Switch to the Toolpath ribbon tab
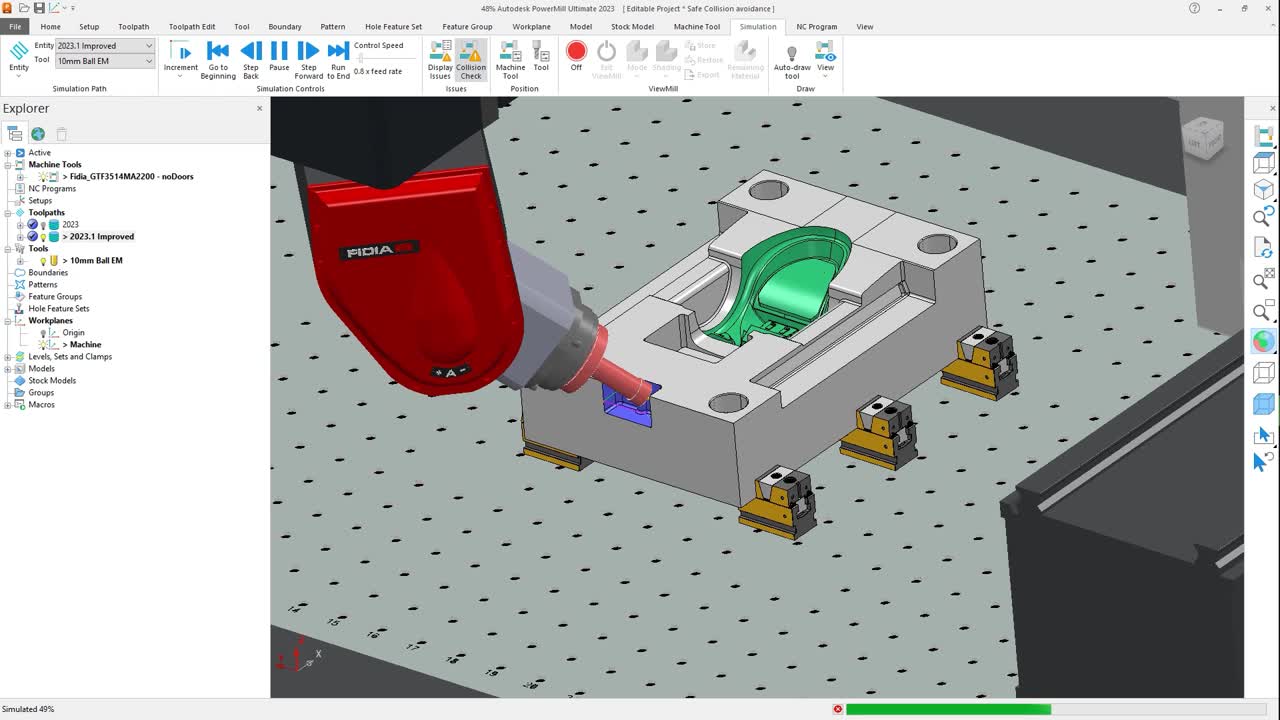This screenshot has height=720, width=1280. point(133,27)
